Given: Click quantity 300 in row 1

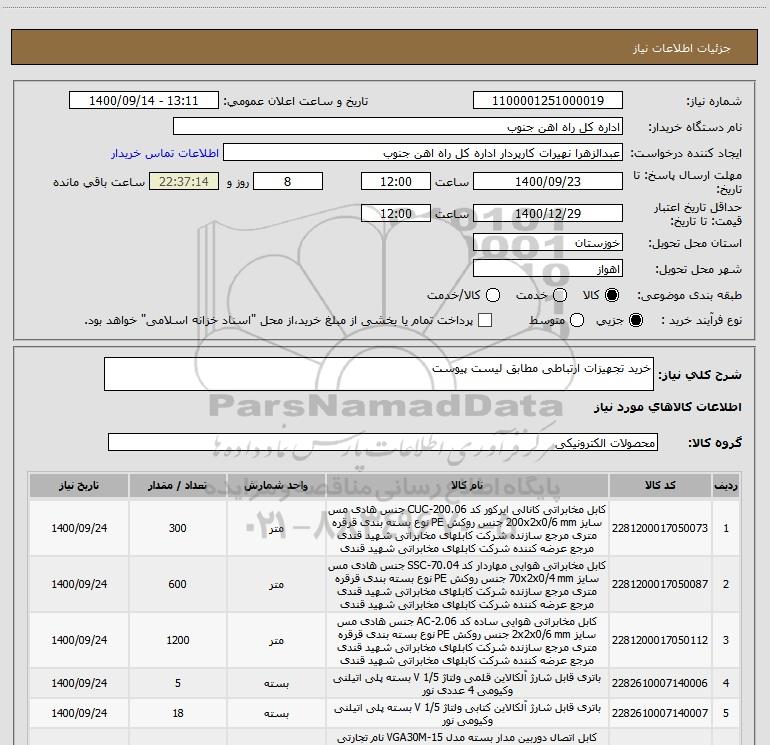Looking at the screenshot, I should tap(178, 528).
